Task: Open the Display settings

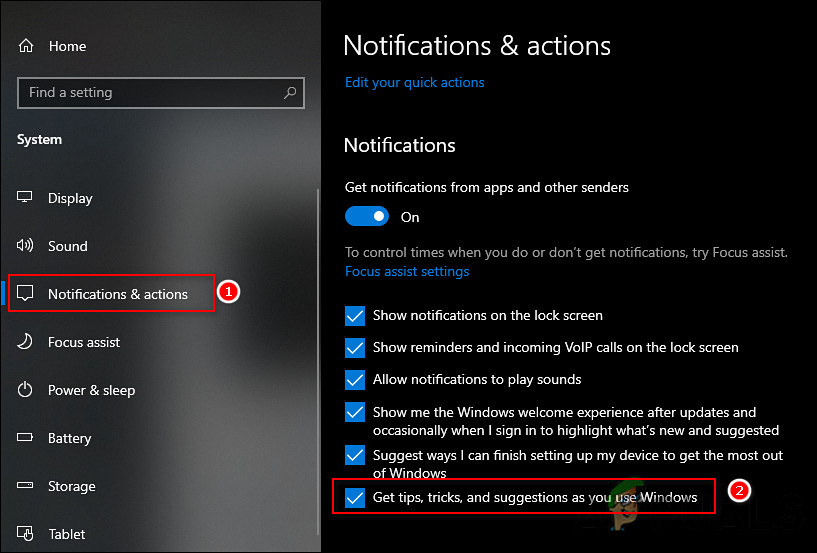Action: pos(70,198)
